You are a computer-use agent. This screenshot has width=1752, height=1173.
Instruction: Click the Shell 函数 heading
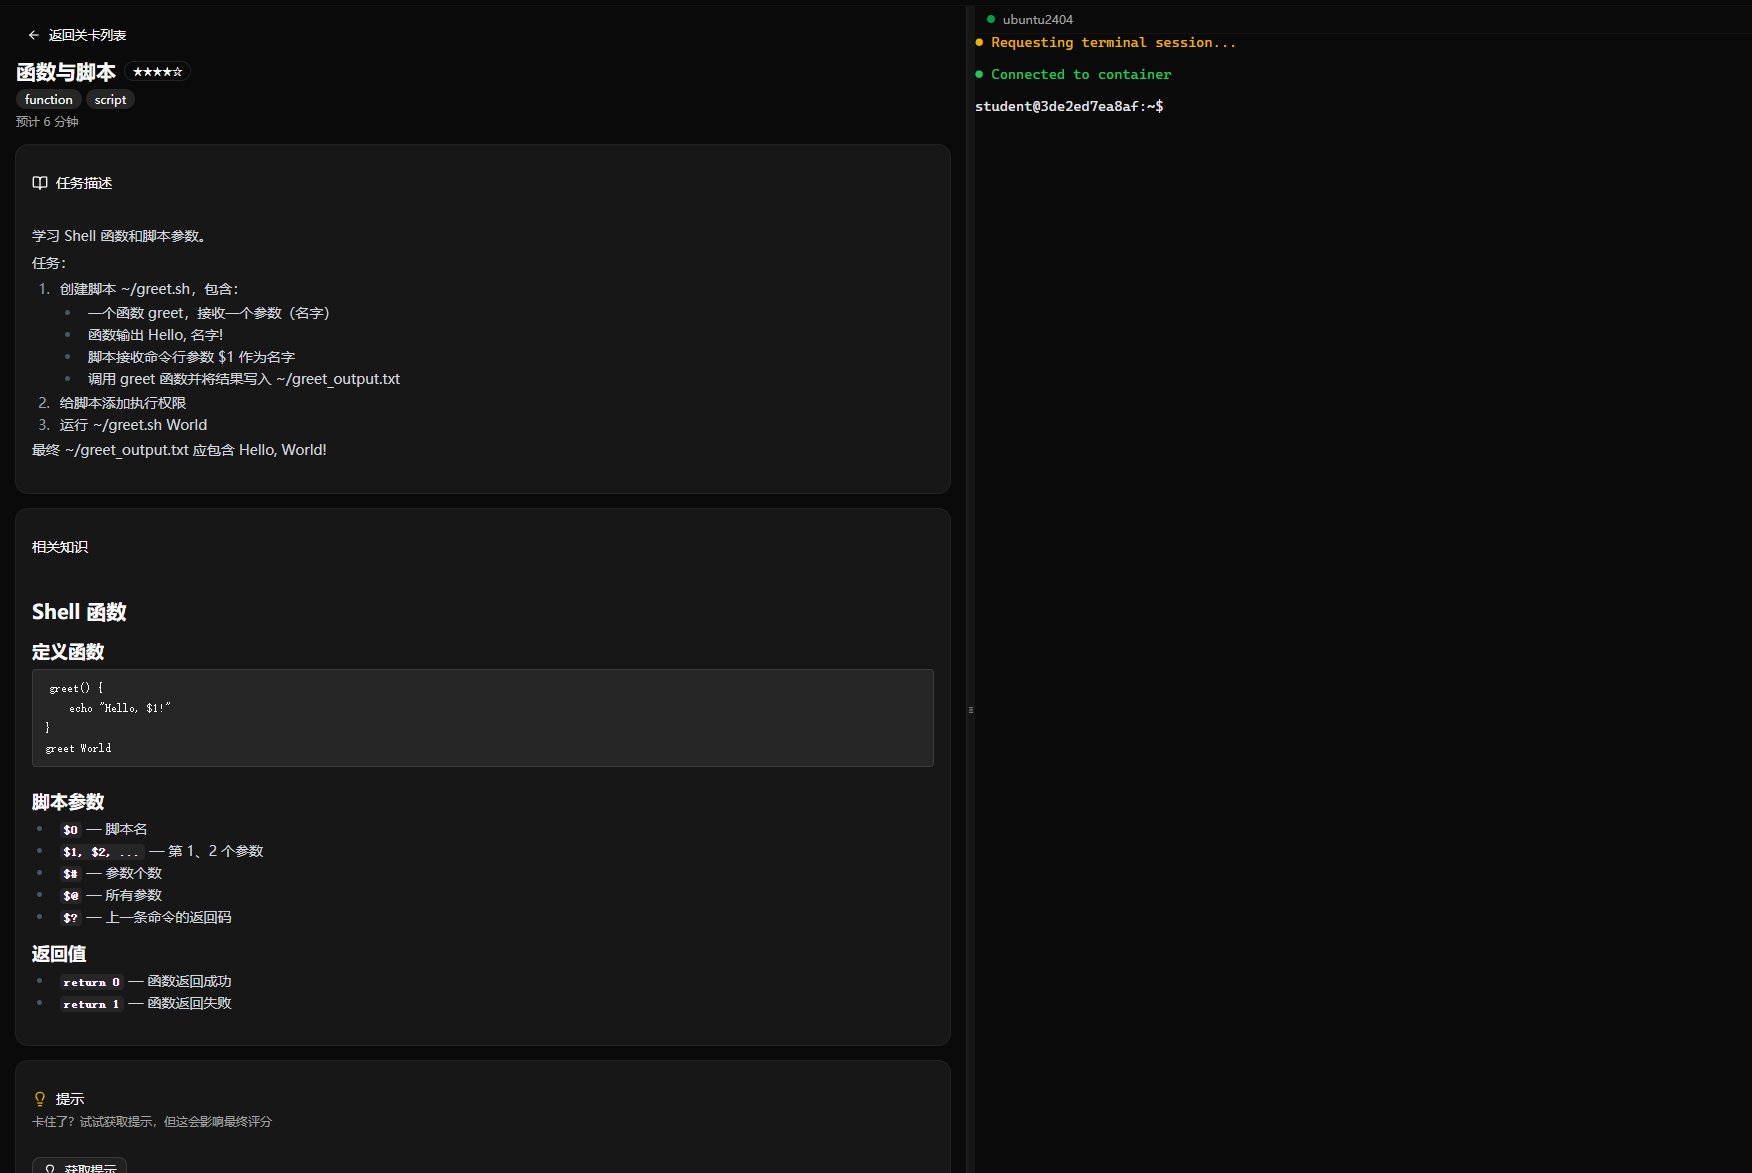tap(79, 612)
